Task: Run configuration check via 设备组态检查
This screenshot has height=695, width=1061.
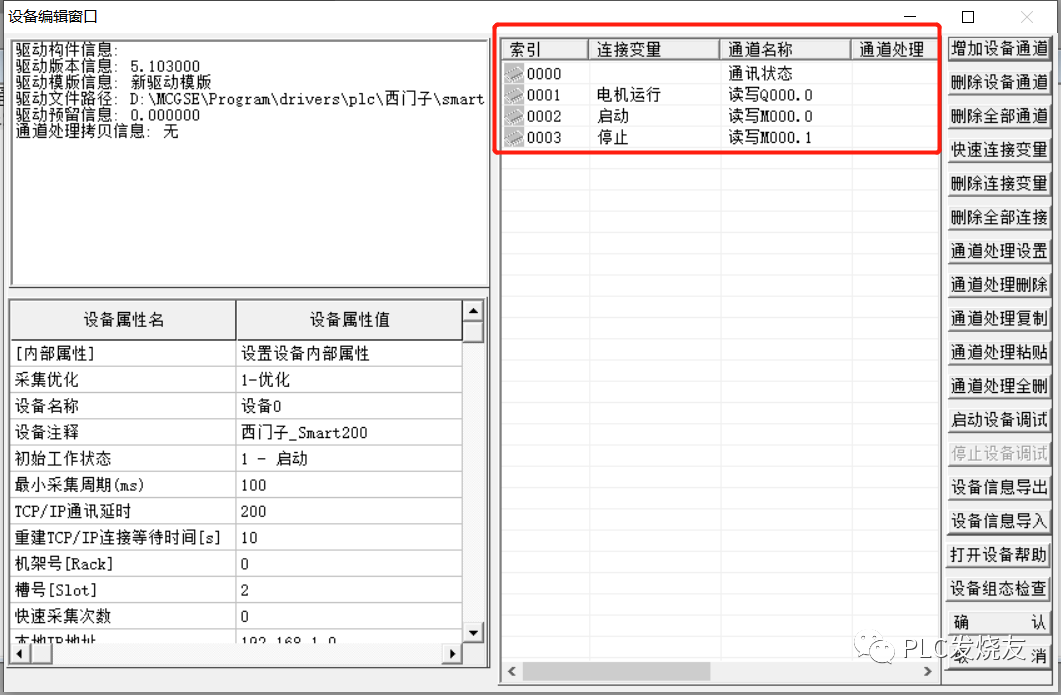Action: click(x=999, y=589)
